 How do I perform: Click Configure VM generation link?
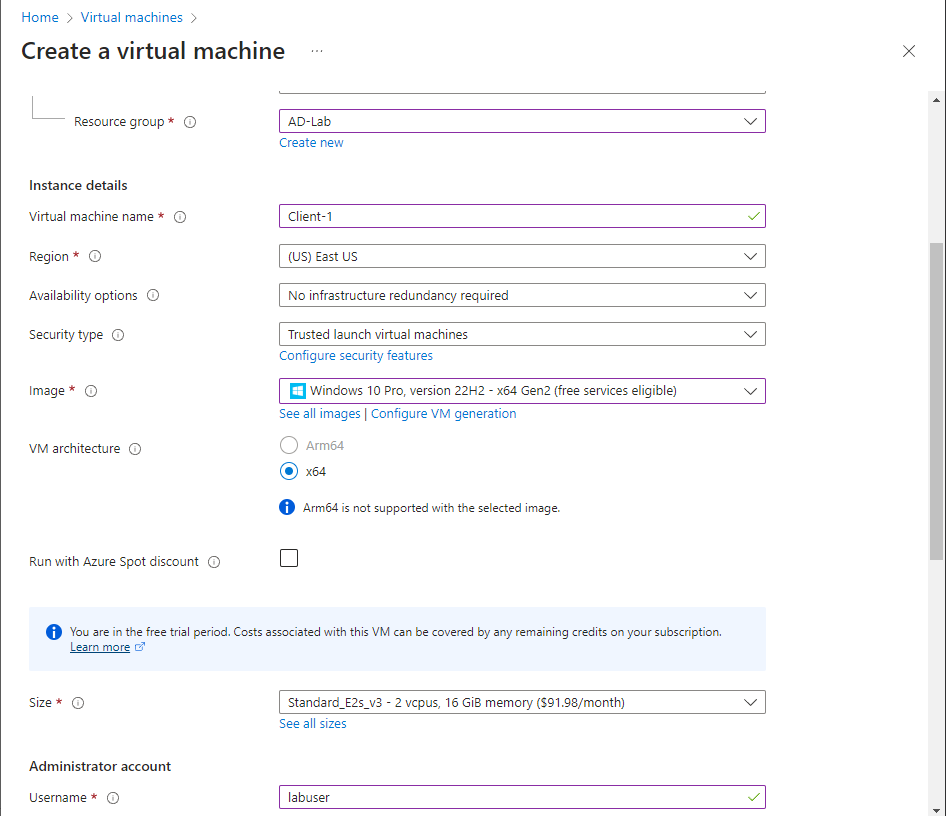[x=443, y=414]
